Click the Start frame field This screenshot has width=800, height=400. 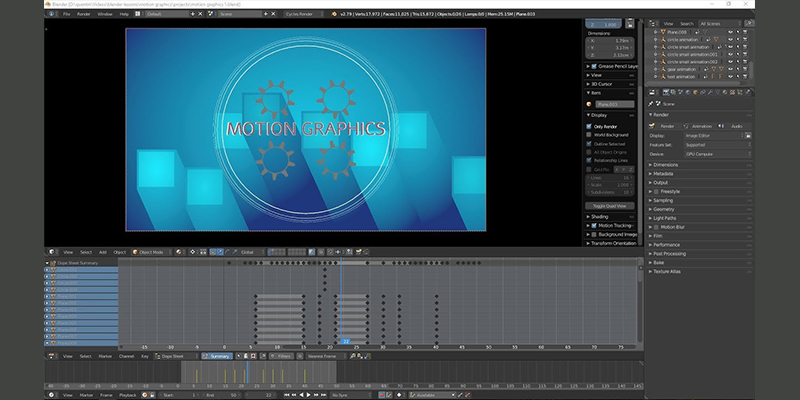pos(179,395)
